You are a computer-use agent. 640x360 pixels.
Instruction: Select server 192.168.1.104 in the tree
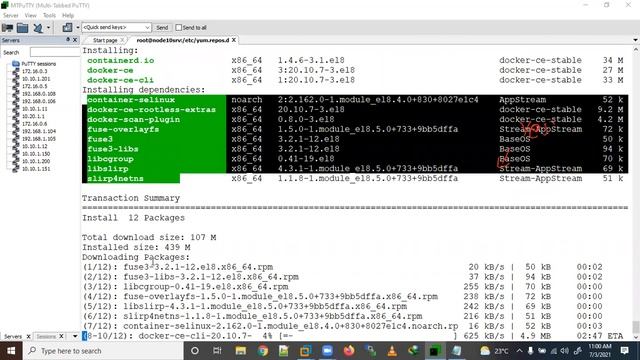pyautogui.click(x=39, y=131)
